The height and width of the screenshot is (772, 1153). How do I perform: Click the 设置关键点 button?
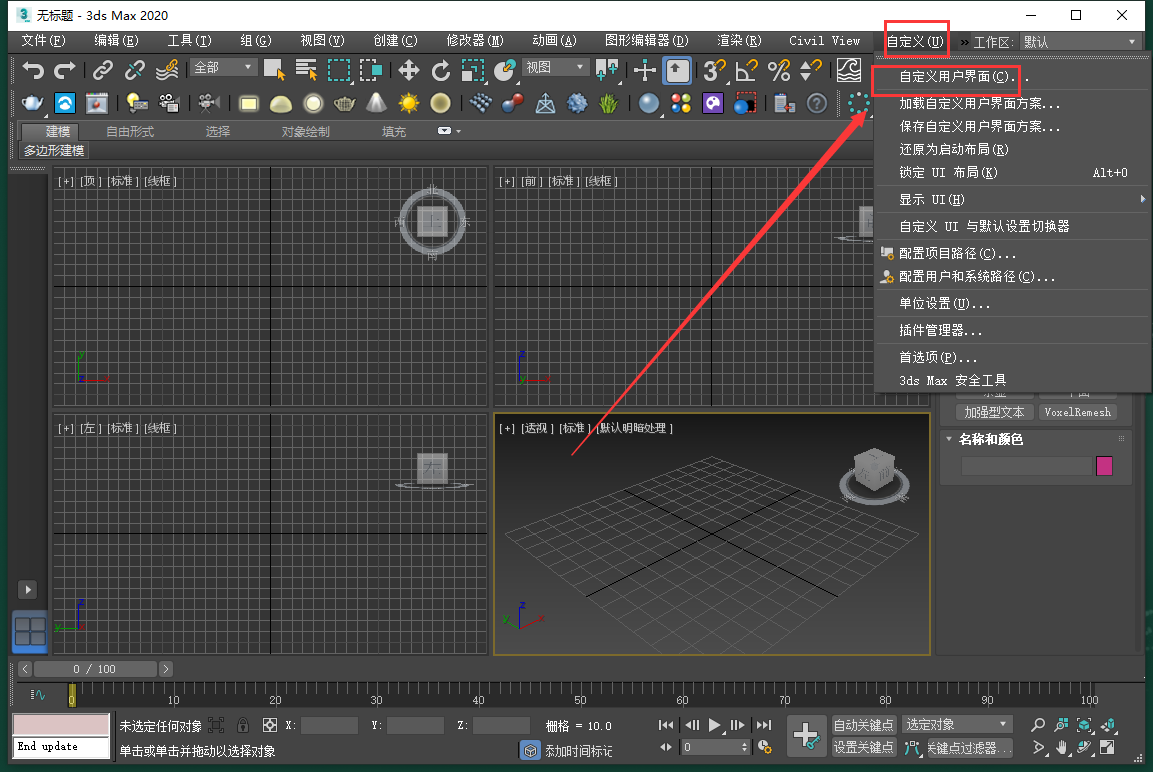coord(863,748)
